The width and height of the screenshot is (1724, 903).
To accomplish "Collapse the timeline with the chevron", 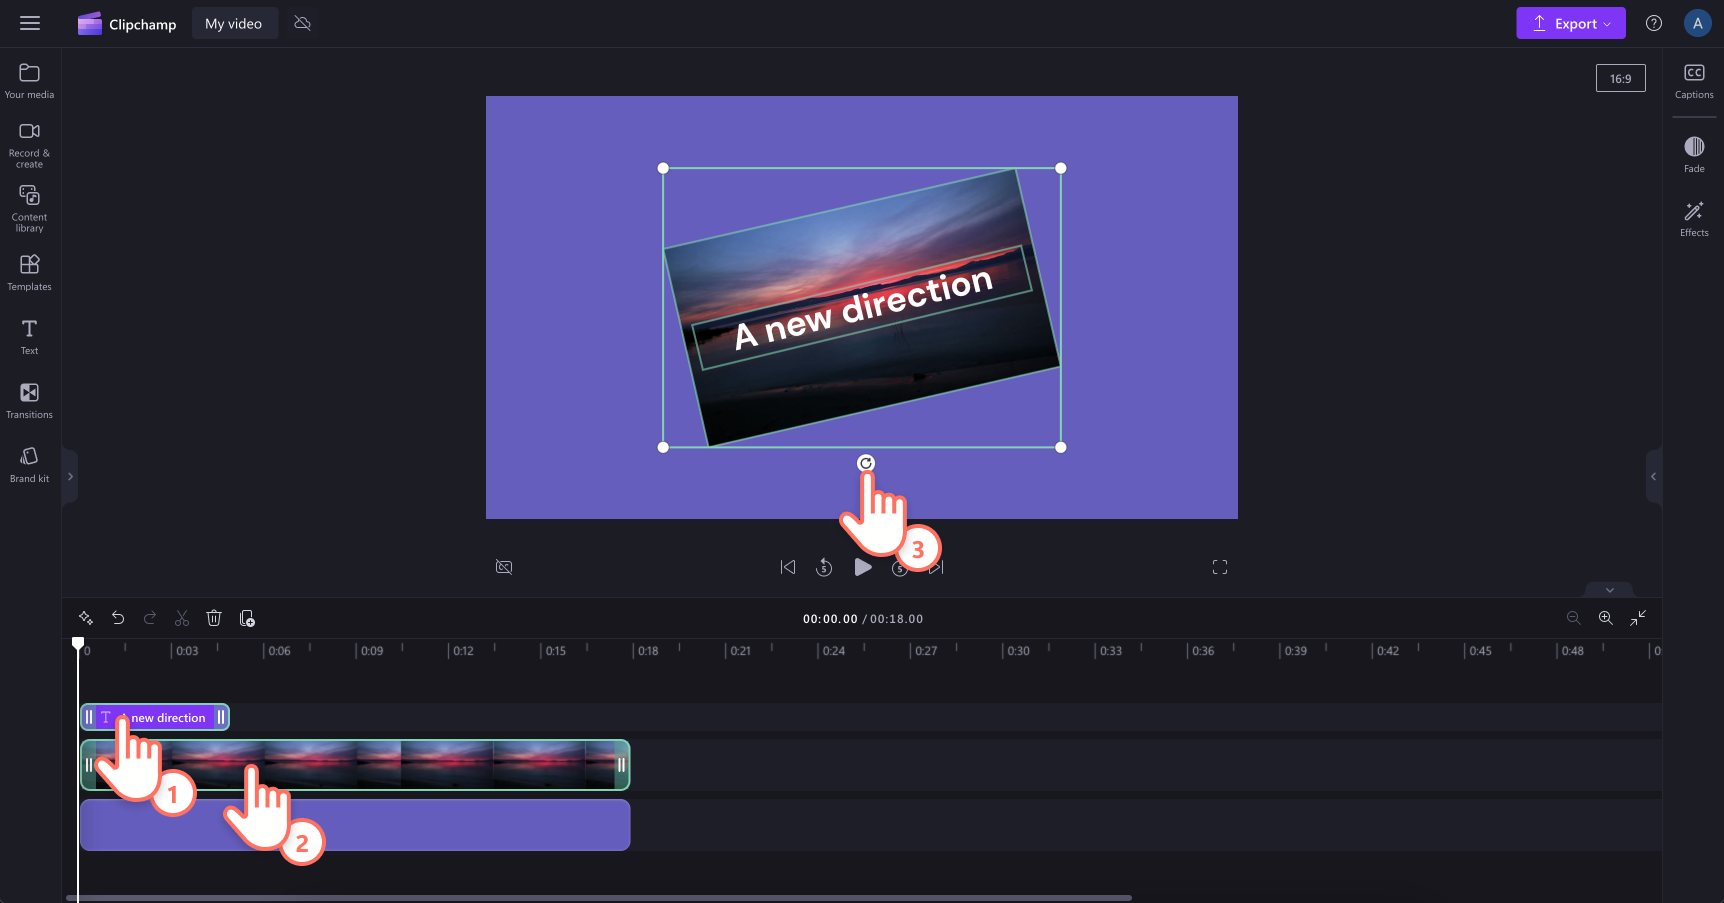I will click(1610, 590).
